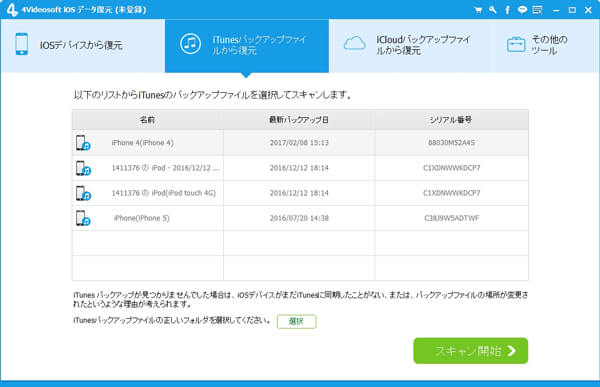Click the 最新バックアップ日 column header
Image resolution: width=600 pixels, height=387 pixels.
pyautogui.click(x=299, y=120)
